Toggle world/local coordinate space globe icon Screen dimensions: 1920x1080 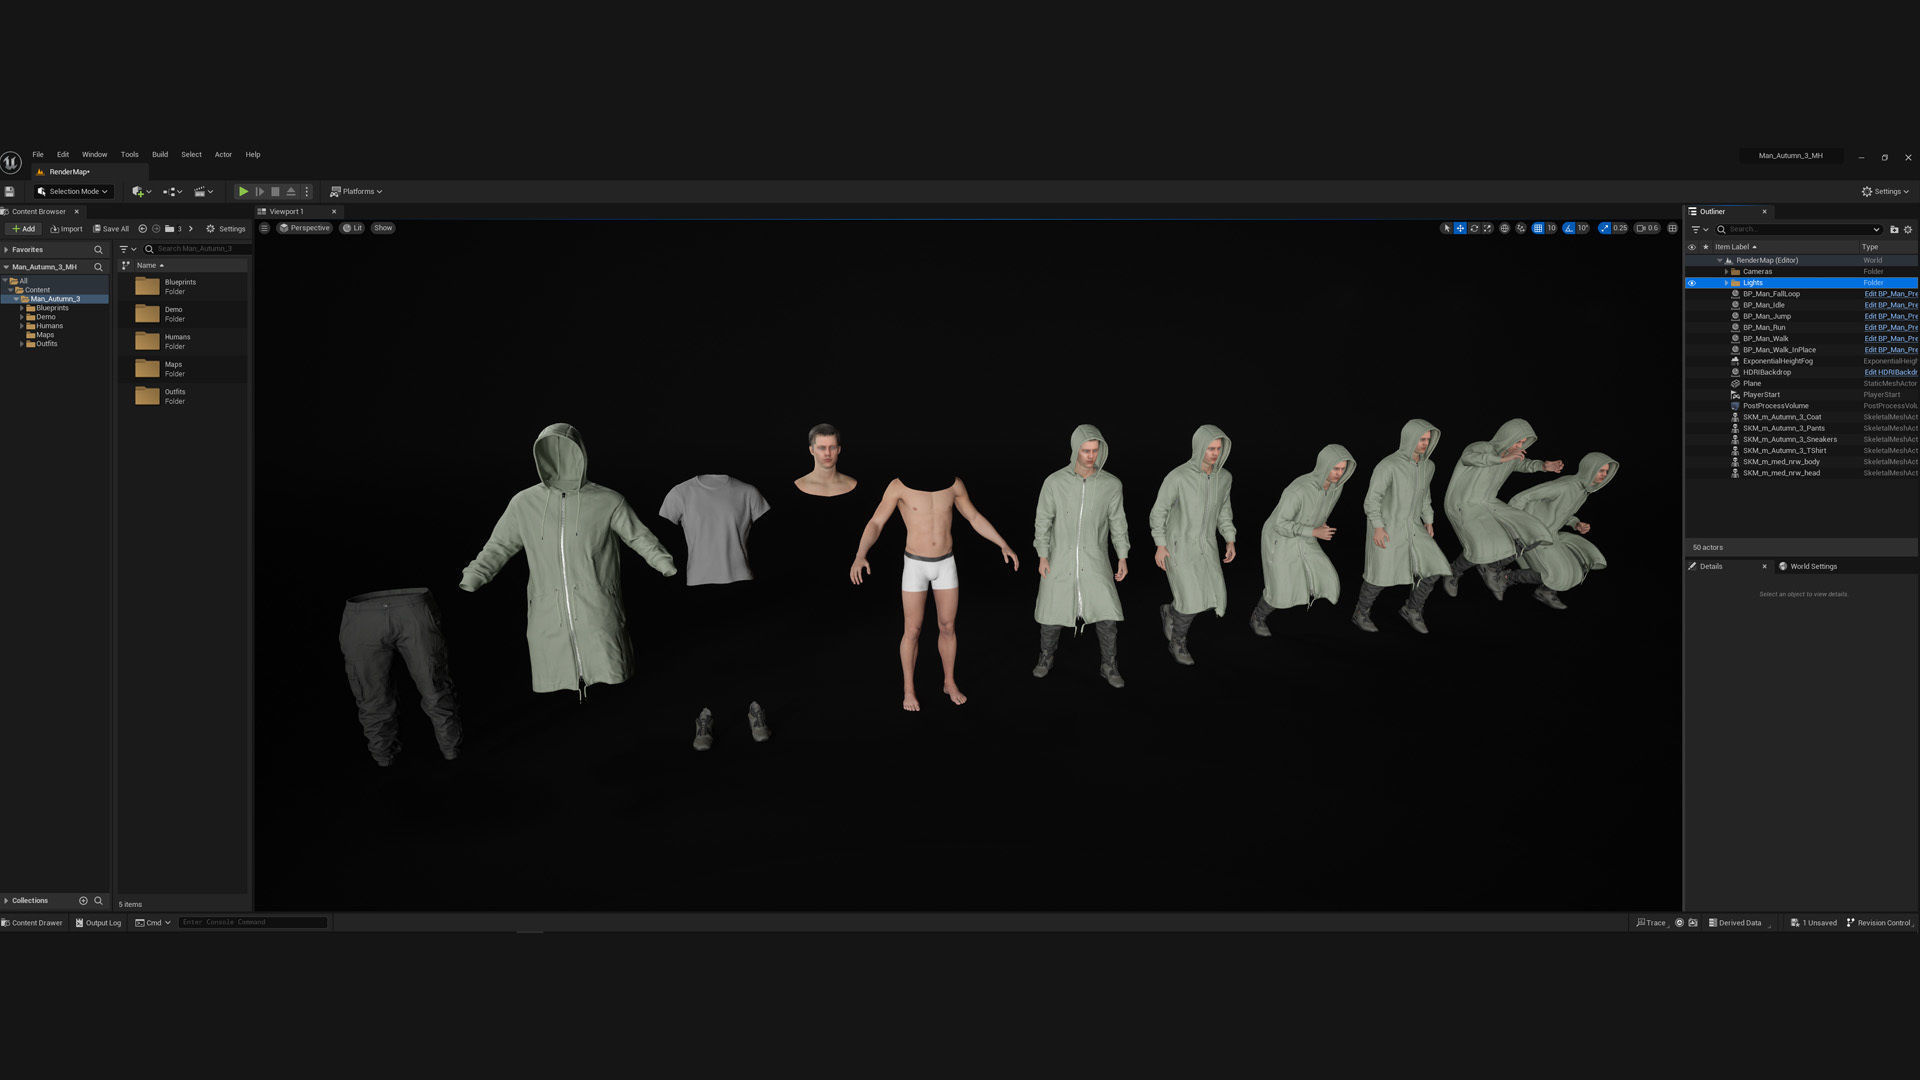pos(1504,228)
